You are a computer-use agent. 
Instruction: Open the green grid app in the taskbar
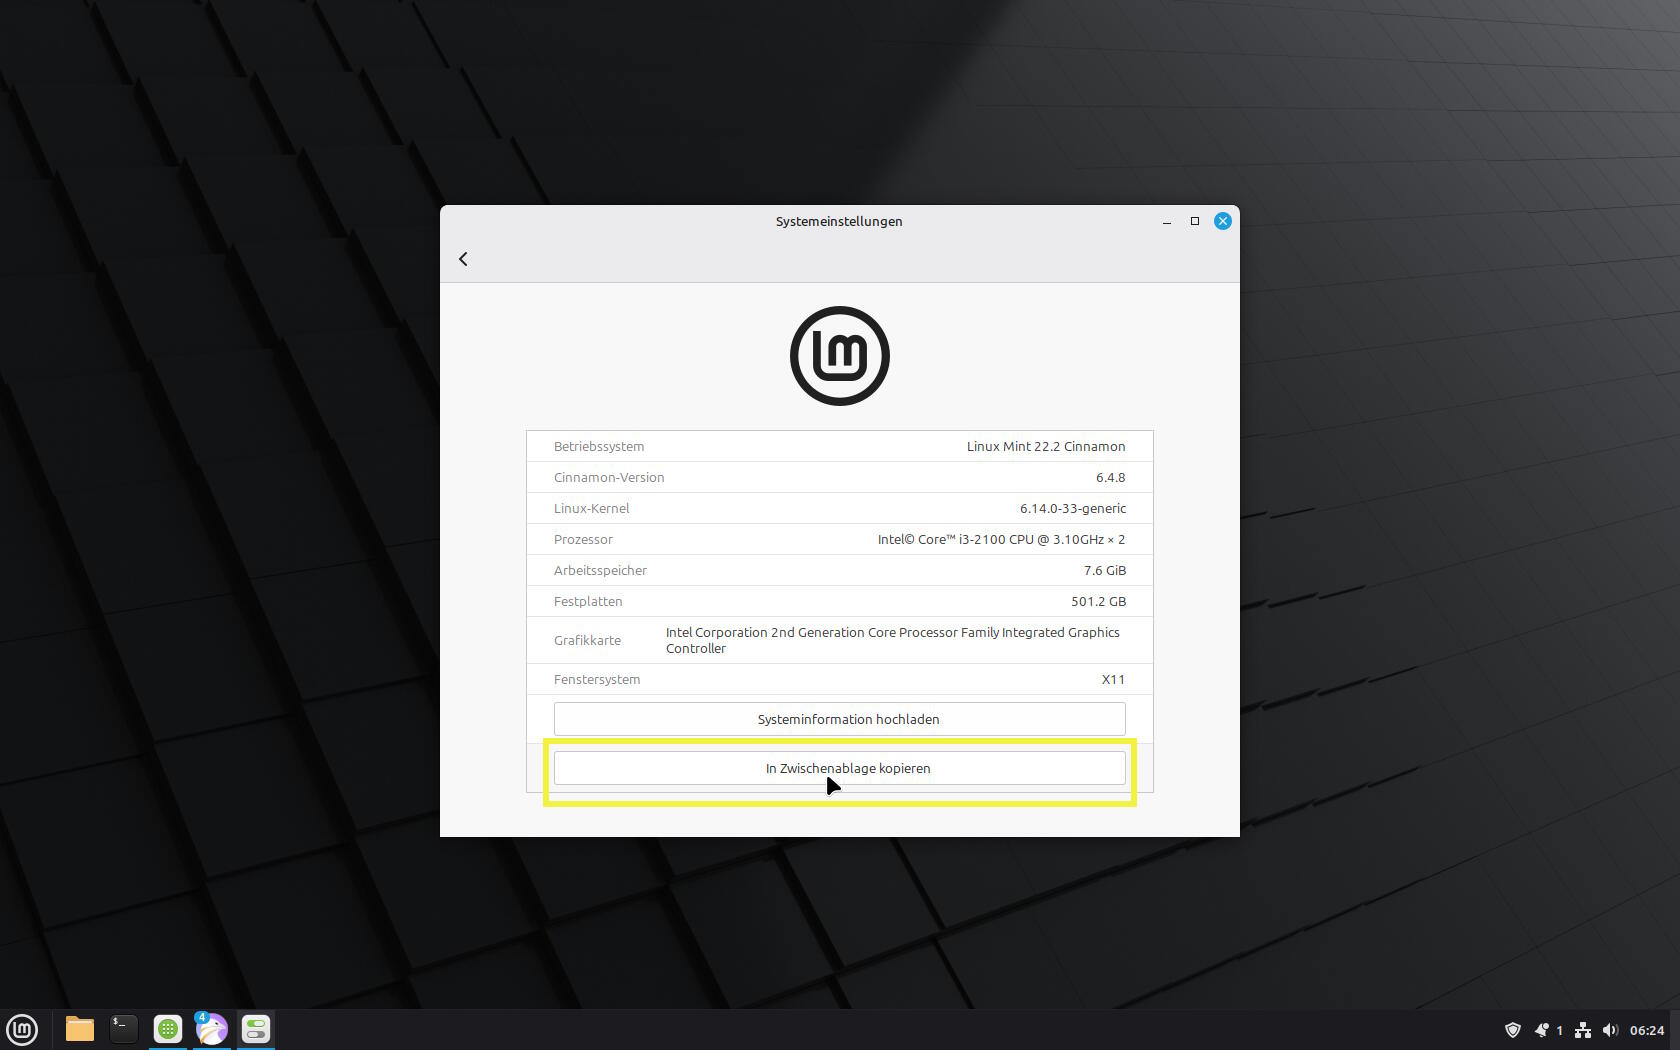tap(168, 1029)
